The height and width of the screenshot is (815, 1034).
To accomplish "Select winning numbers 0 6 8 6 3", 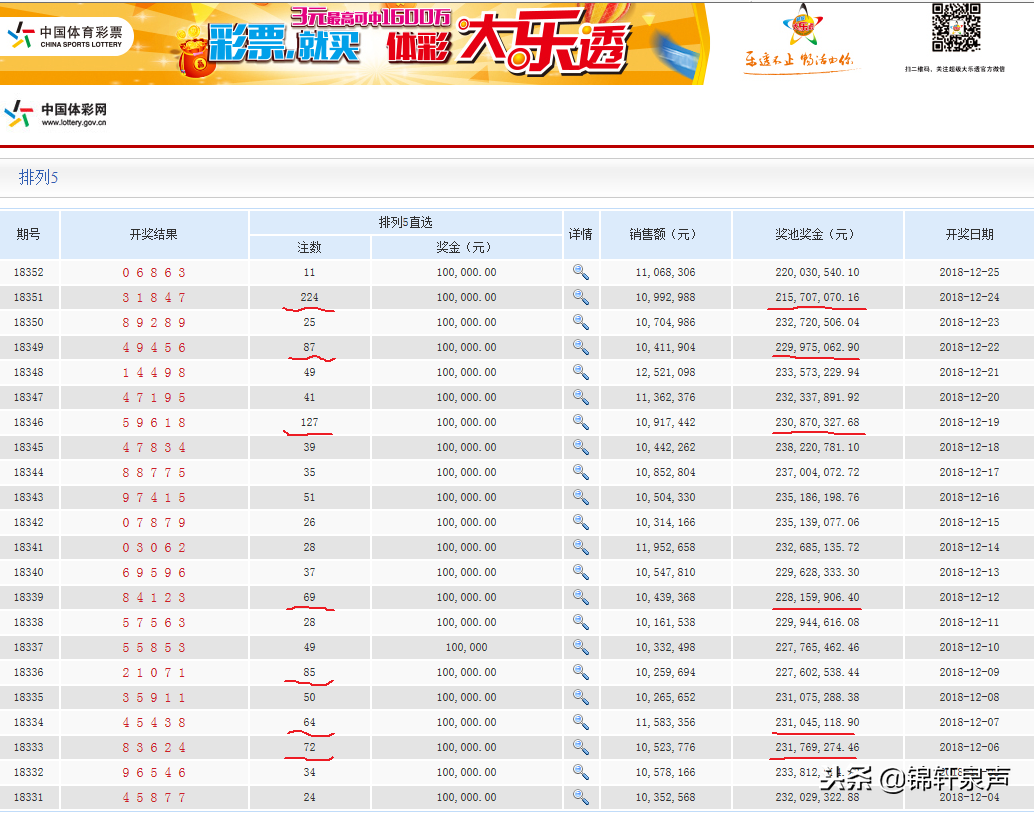I will pos(154,272).
